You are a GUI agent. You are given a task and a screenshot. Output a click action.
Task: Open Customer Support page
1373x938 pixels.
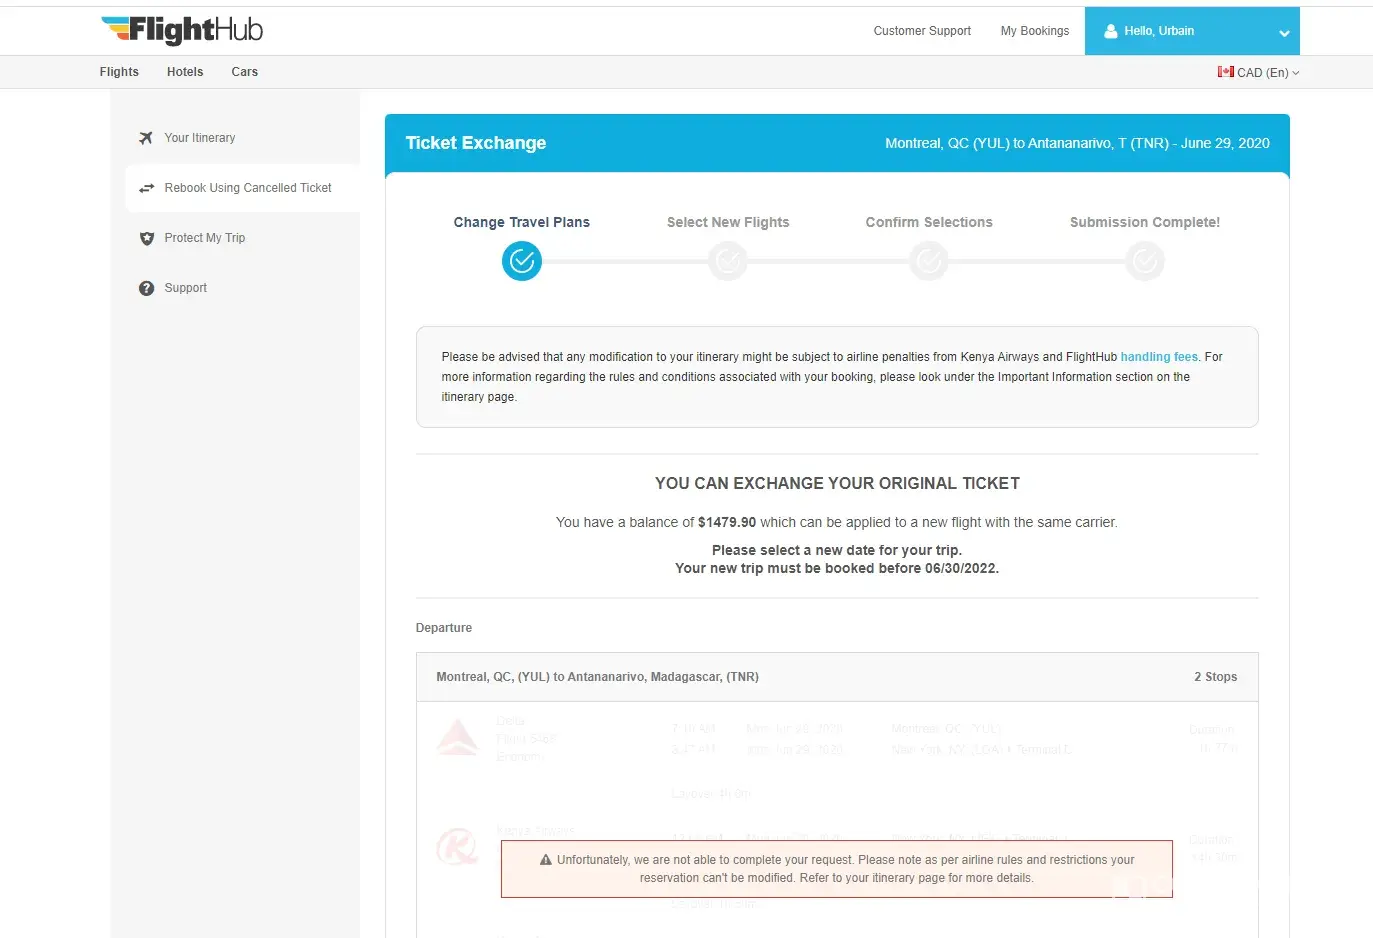[x=922, y=31]
